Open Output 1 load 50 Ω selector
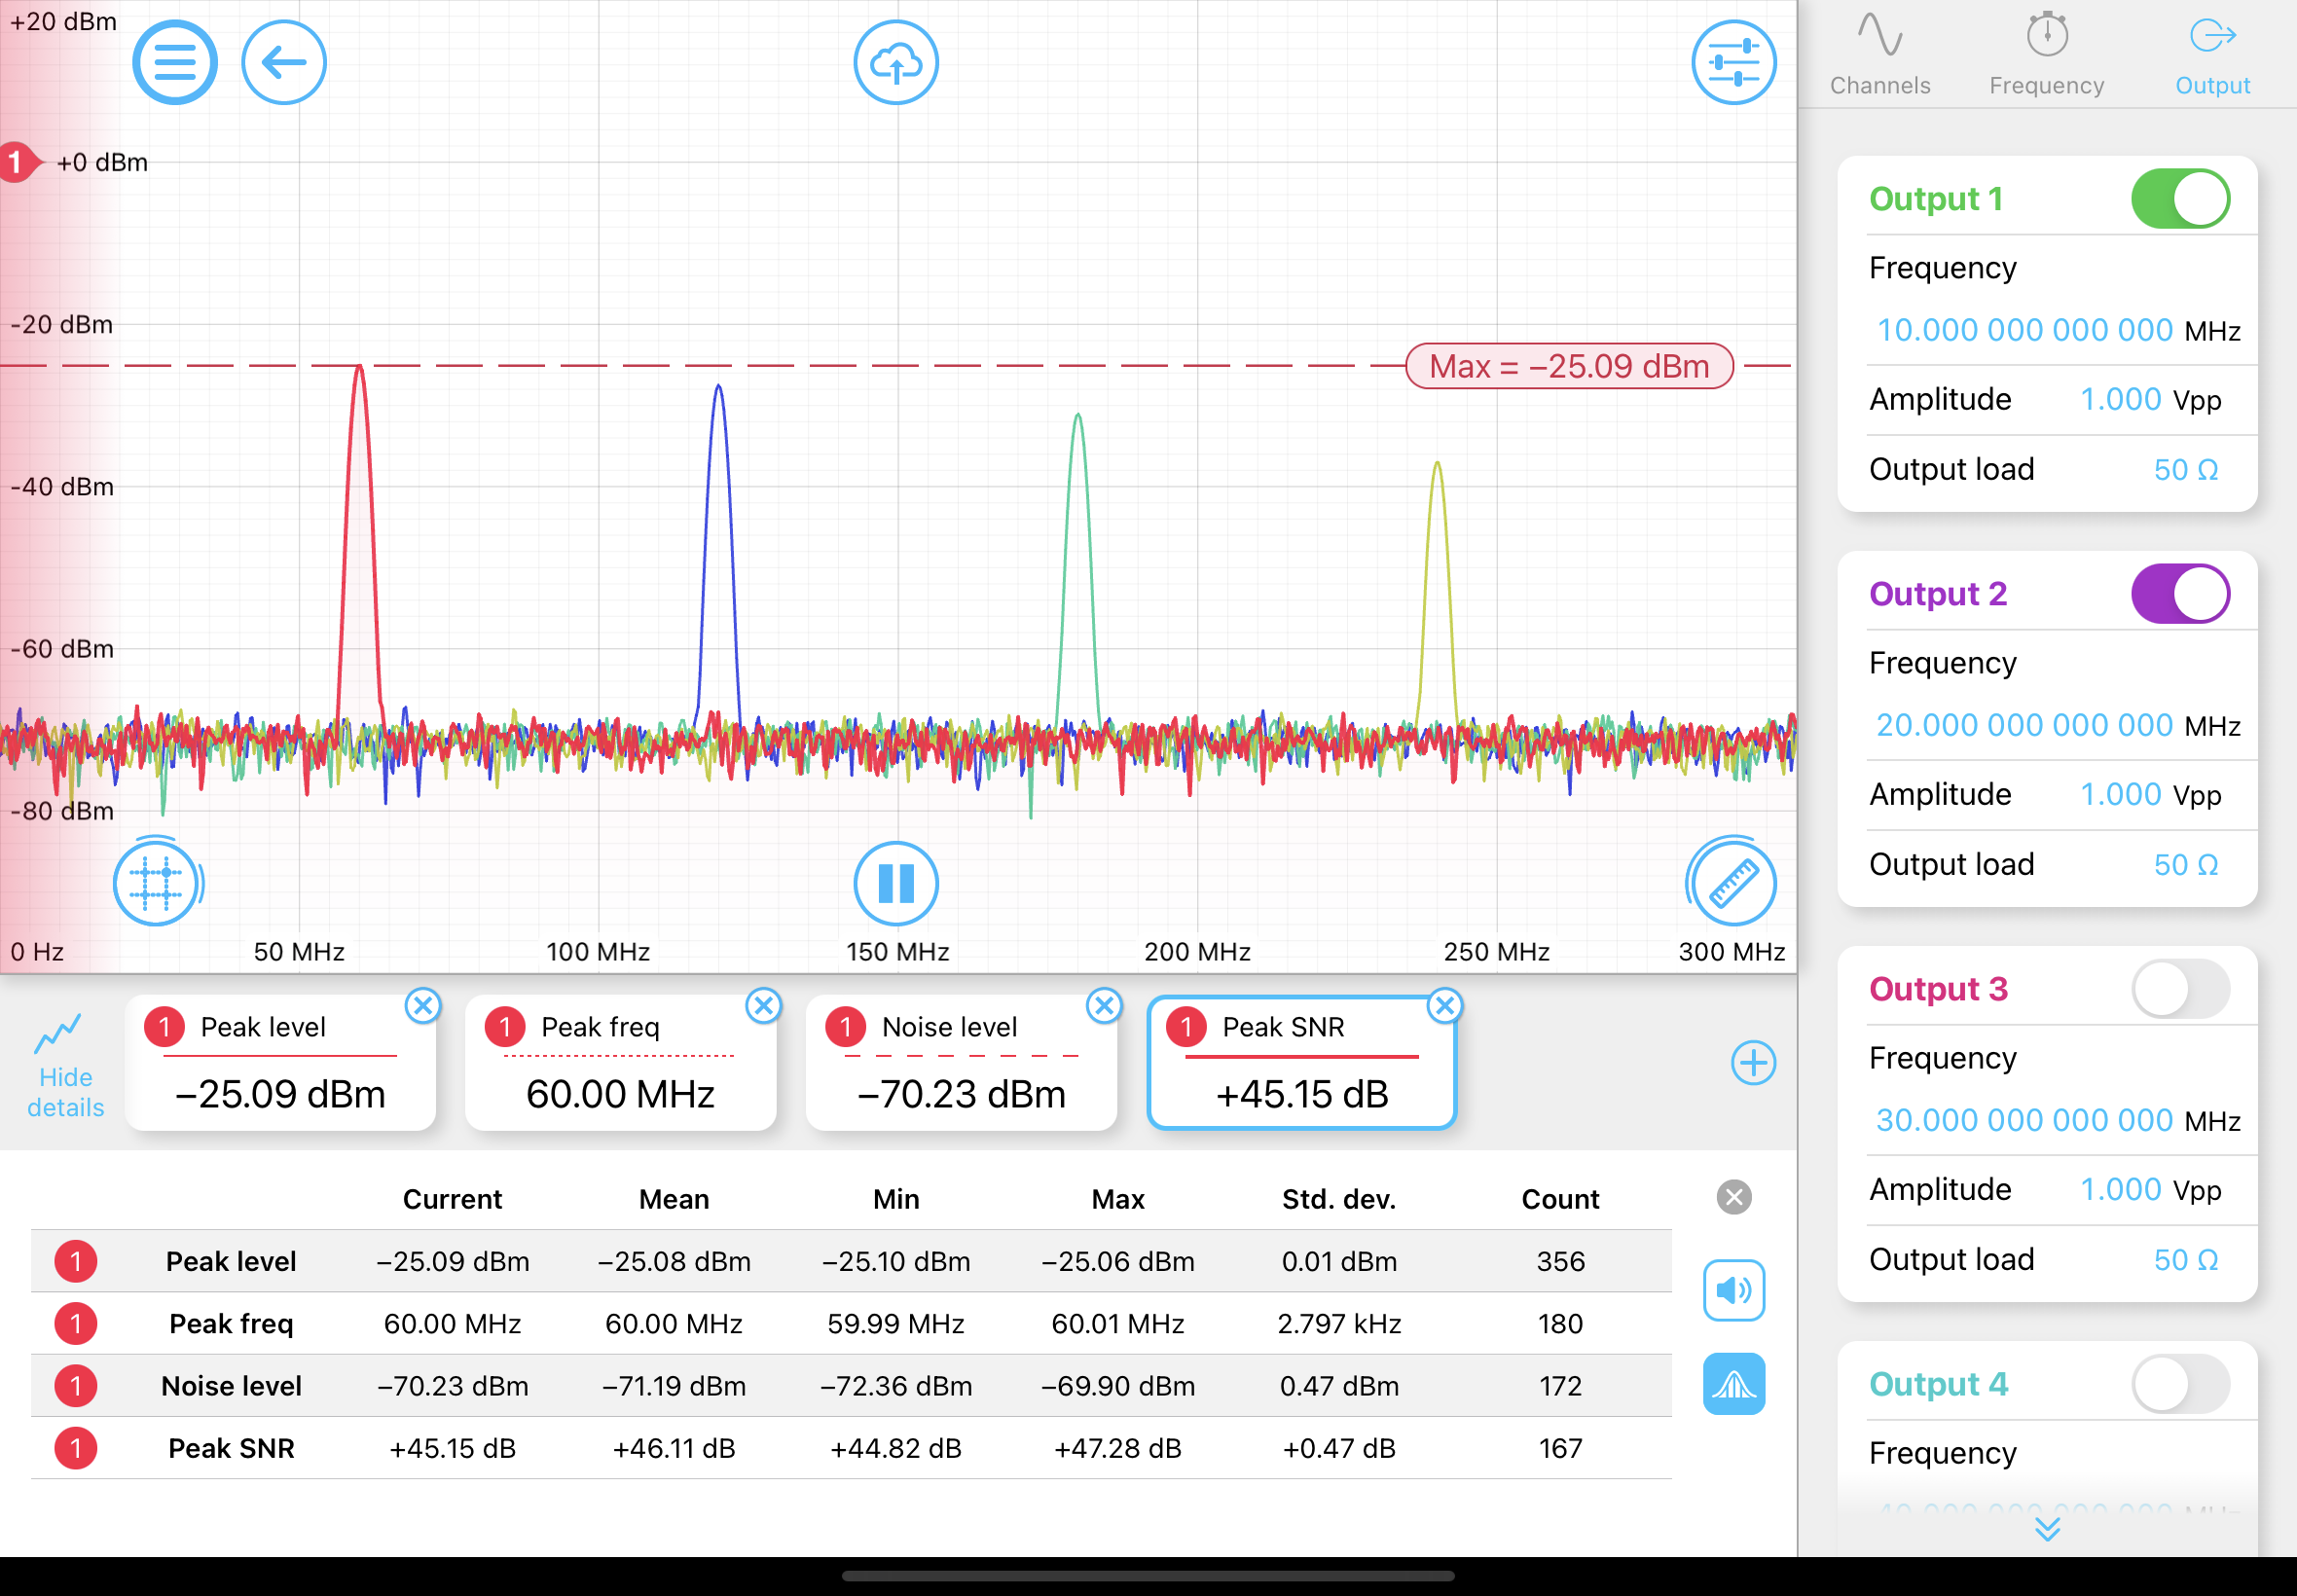 tap(2185, 470)
